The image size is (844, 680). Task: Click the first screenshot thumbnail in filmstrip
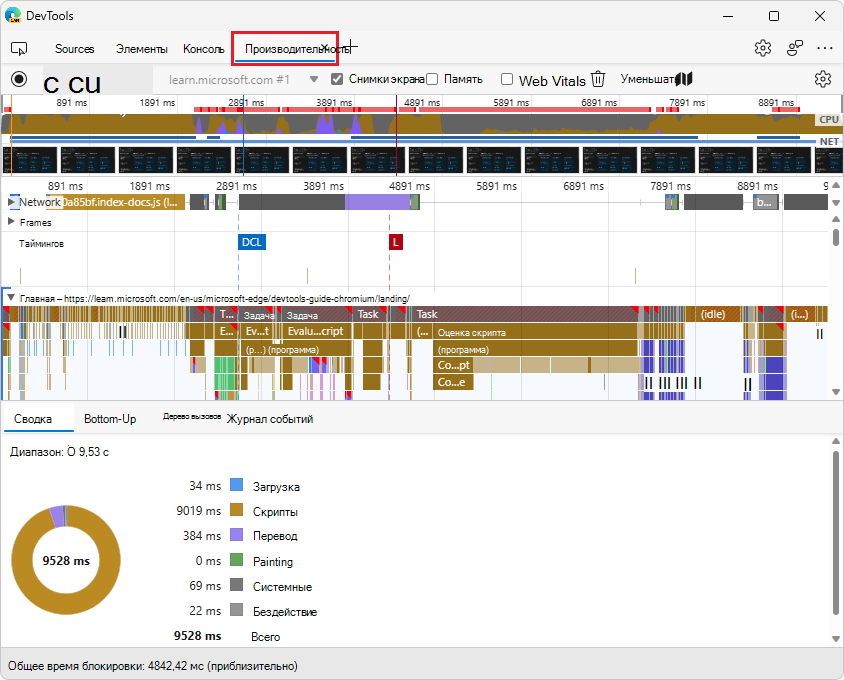tap(30, 160)
